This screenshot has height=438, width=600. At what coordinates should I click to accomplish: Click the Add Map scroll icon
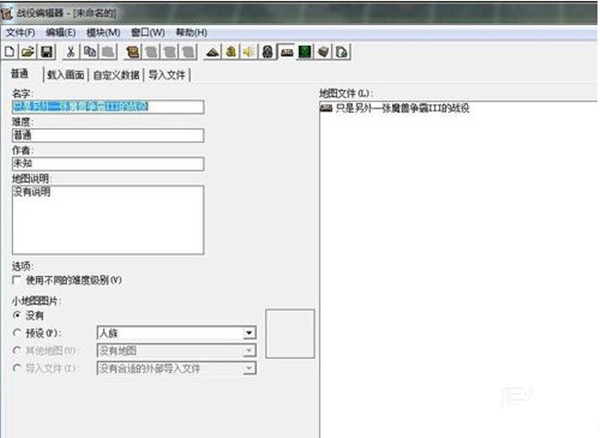click(x=132, y=52)
